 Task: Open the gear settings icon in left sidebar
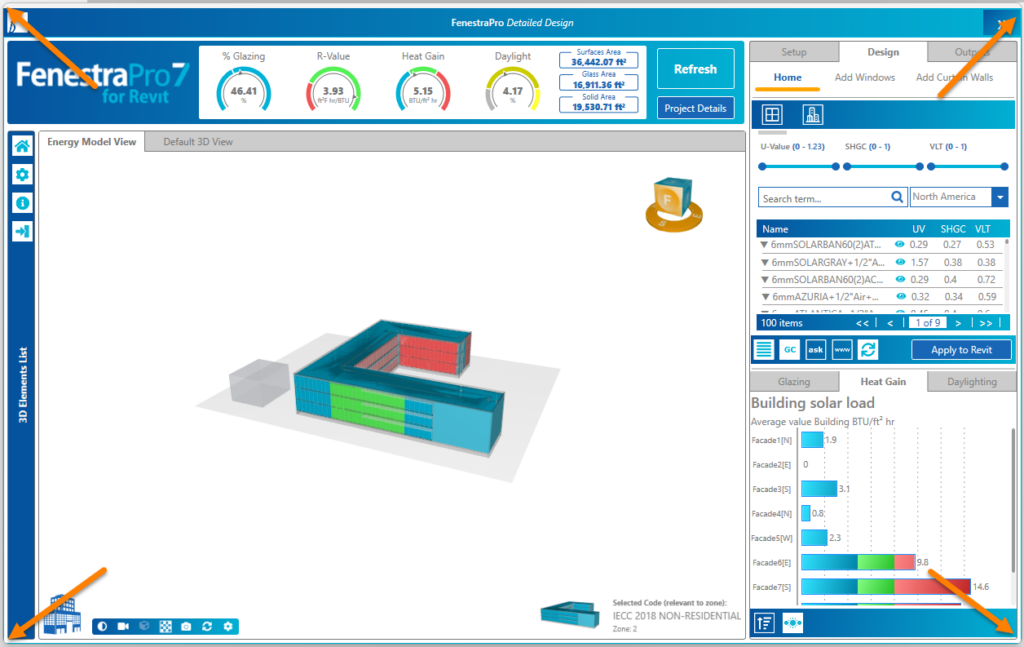(22, 174)
